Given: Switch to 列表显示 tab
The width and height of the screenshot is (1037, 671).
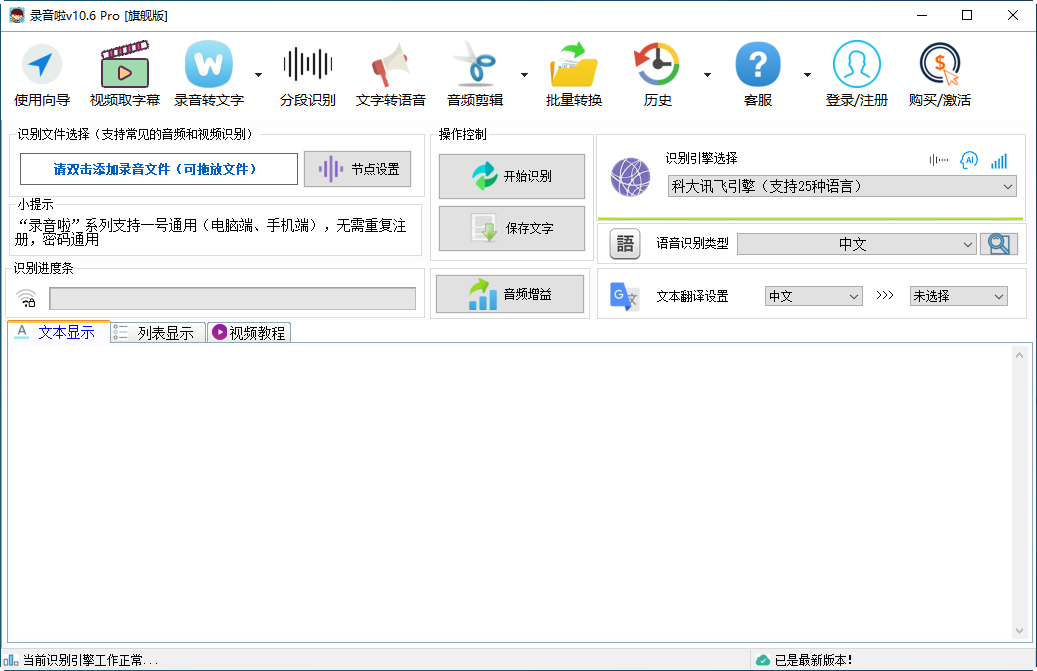Looking at the screenshot, I should 158,333.
